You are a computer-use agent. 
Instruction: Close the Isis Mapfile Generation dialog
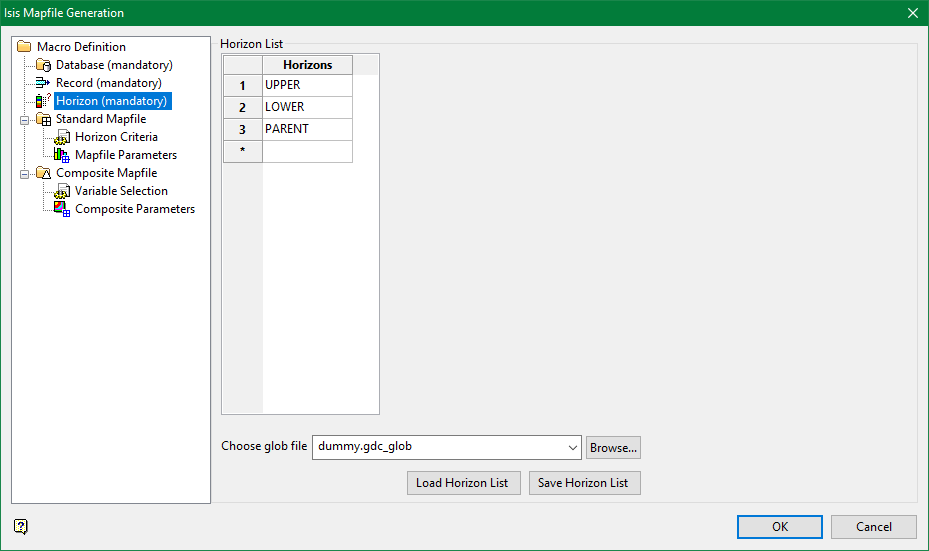(x=912, y=13)
